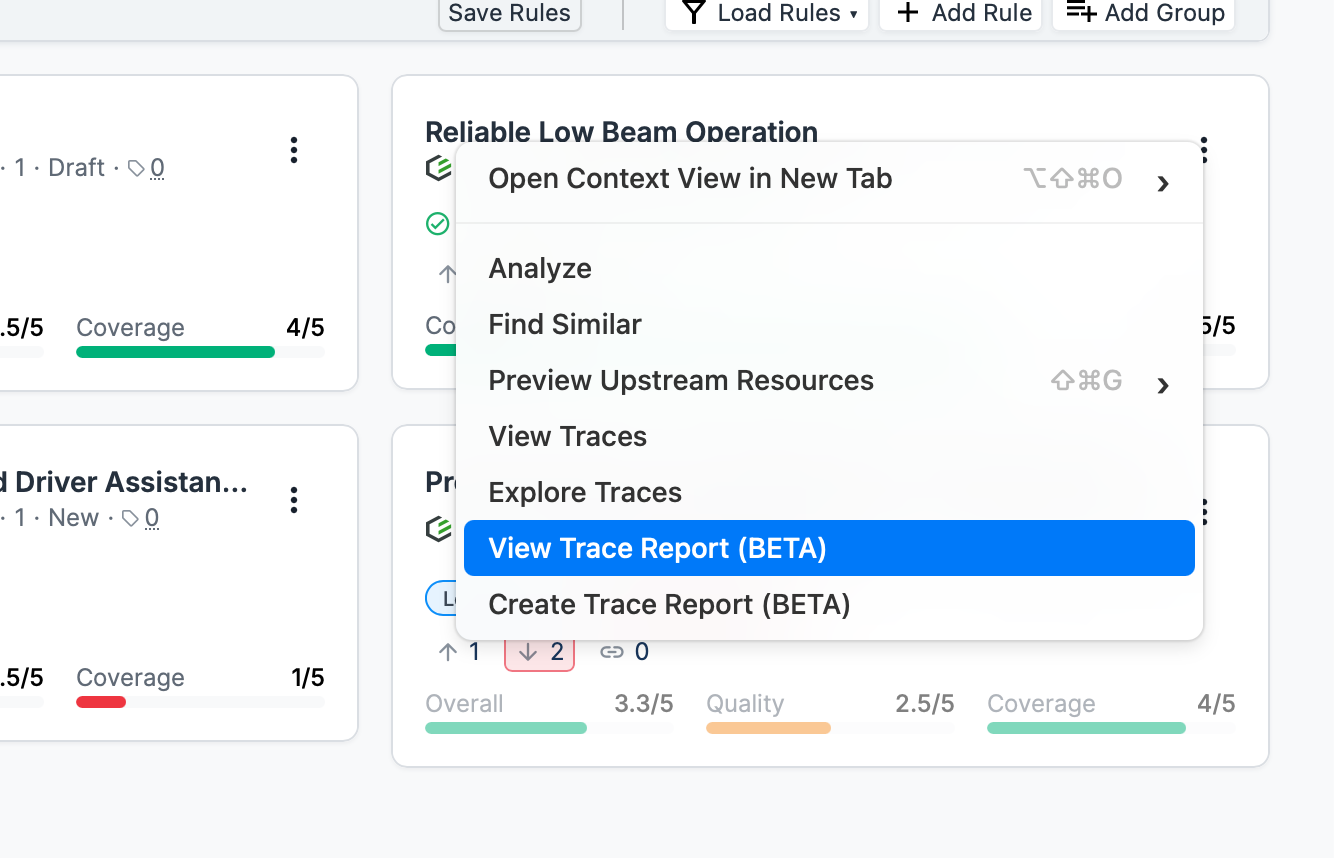Viewport: 1334px width, 858px height.
Task: Click the filter funnel icon on Load Rules
Action: tap(693, 13)
